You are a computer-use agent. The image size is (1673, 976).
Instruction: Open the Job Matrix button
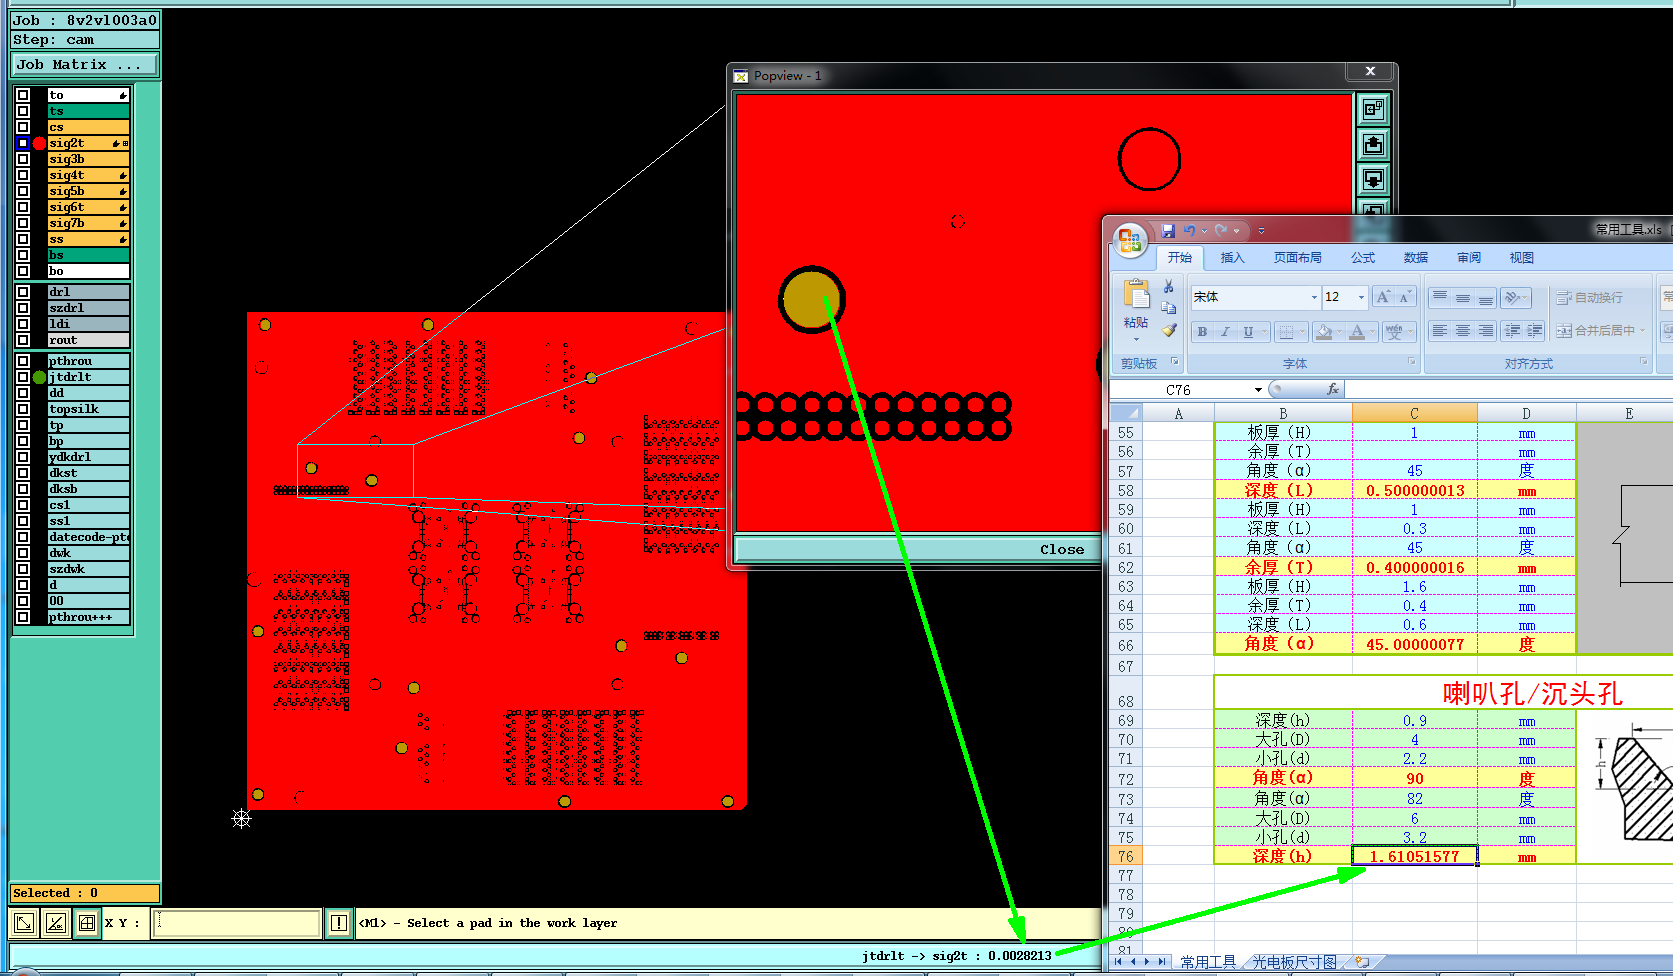tap(85, 65)
